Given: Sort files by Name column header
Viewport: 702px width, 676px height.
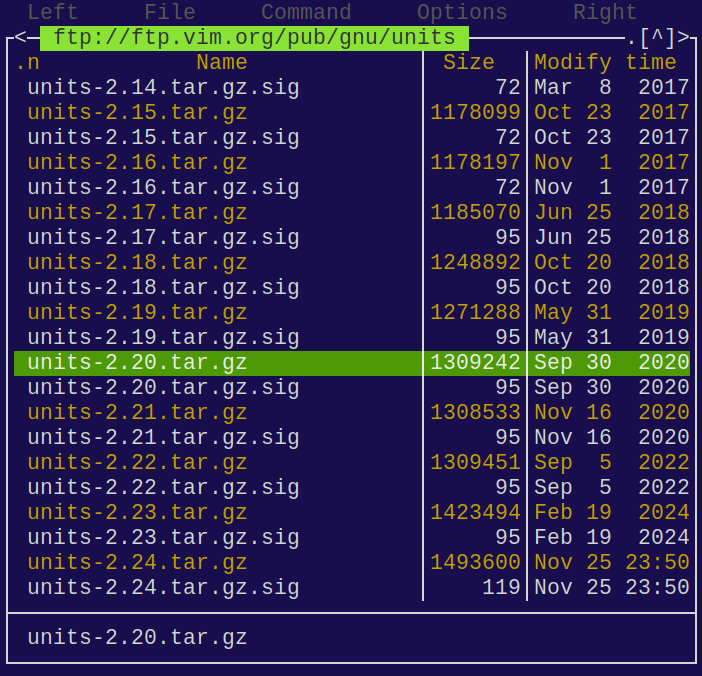Looking at the screenshot, I should [221, 63].
